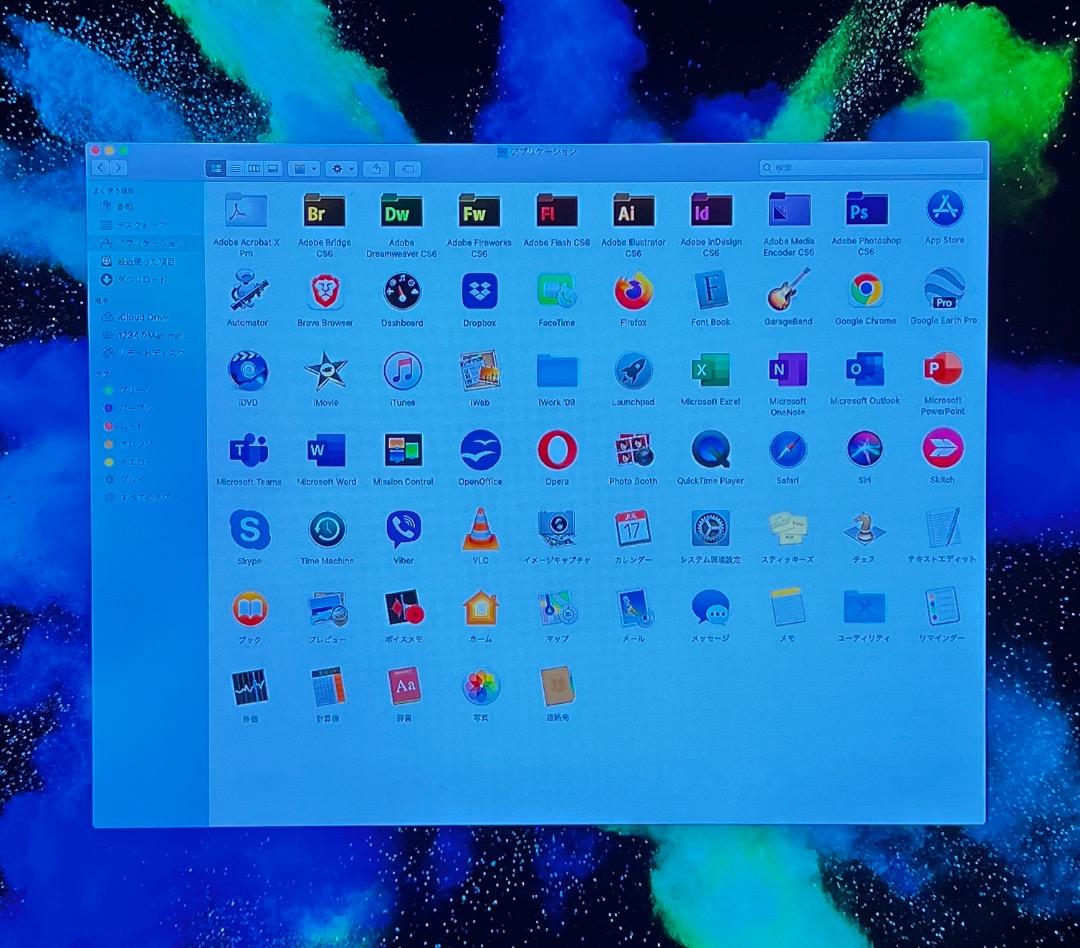
Task: Open Adobe Photoshop CS6 folder
Action: [866, 209]
